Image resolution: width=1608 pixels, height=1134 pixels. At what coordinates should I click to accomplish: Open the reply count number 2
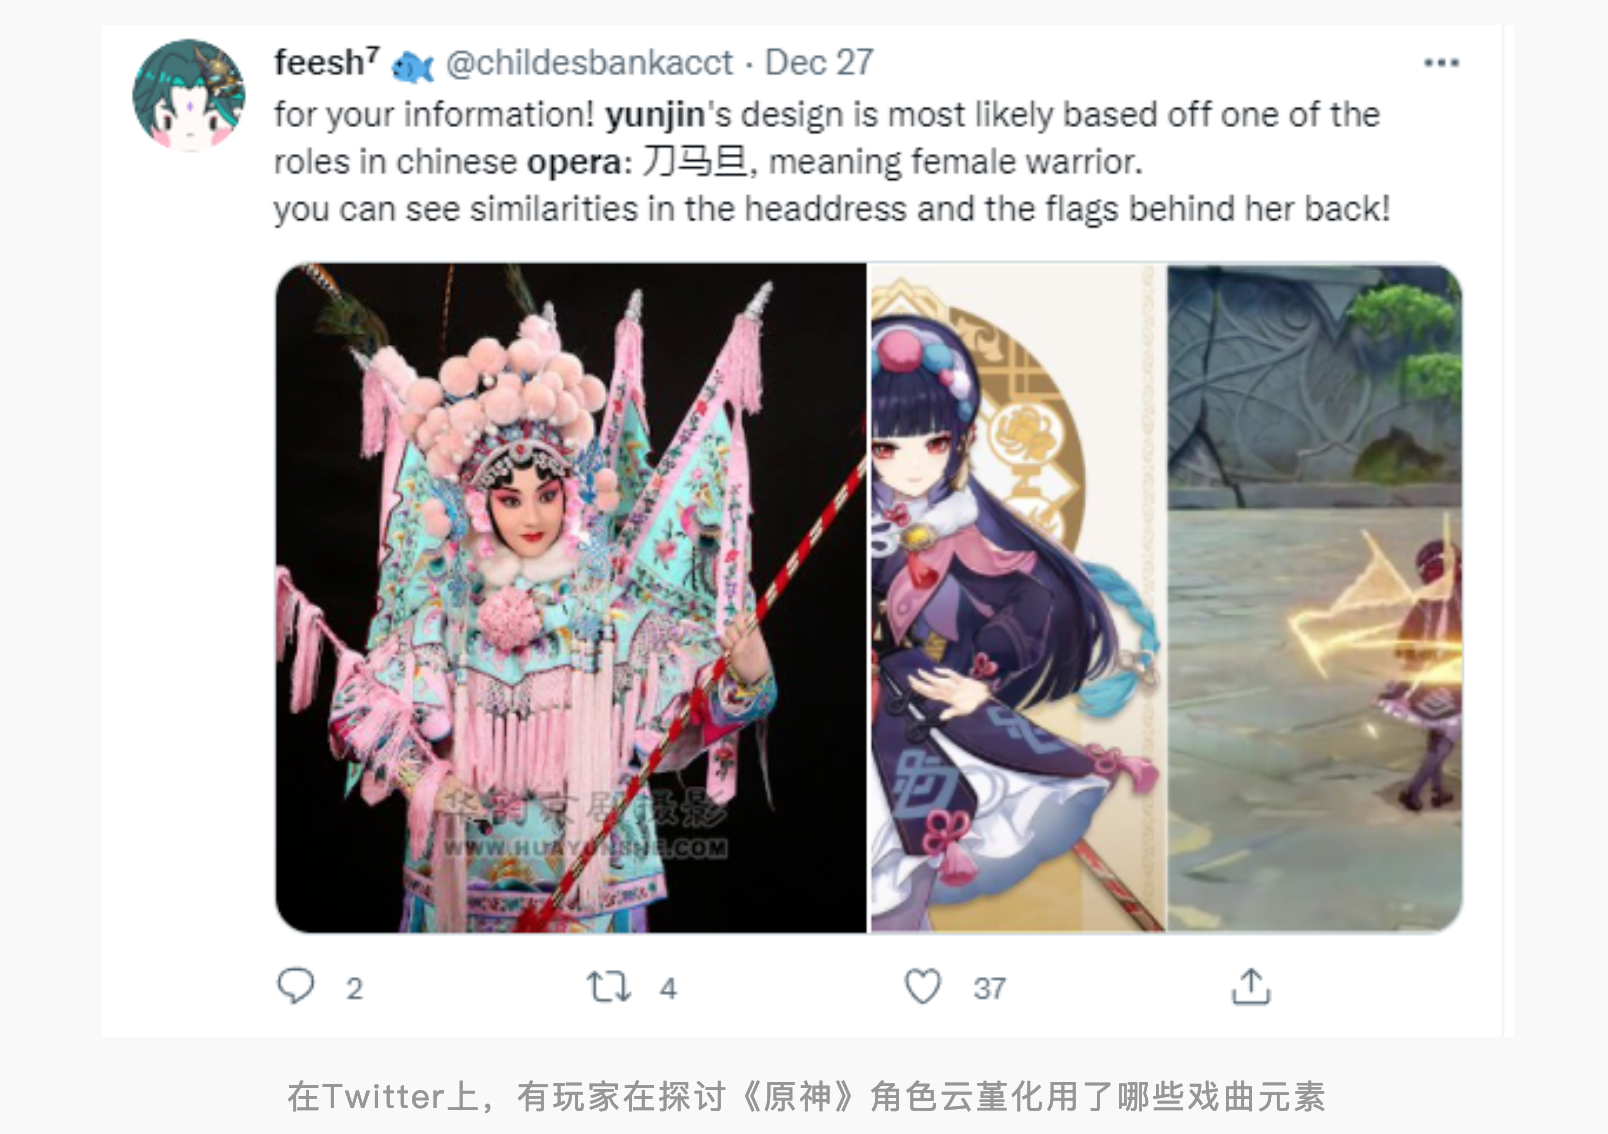click(354, 989)
